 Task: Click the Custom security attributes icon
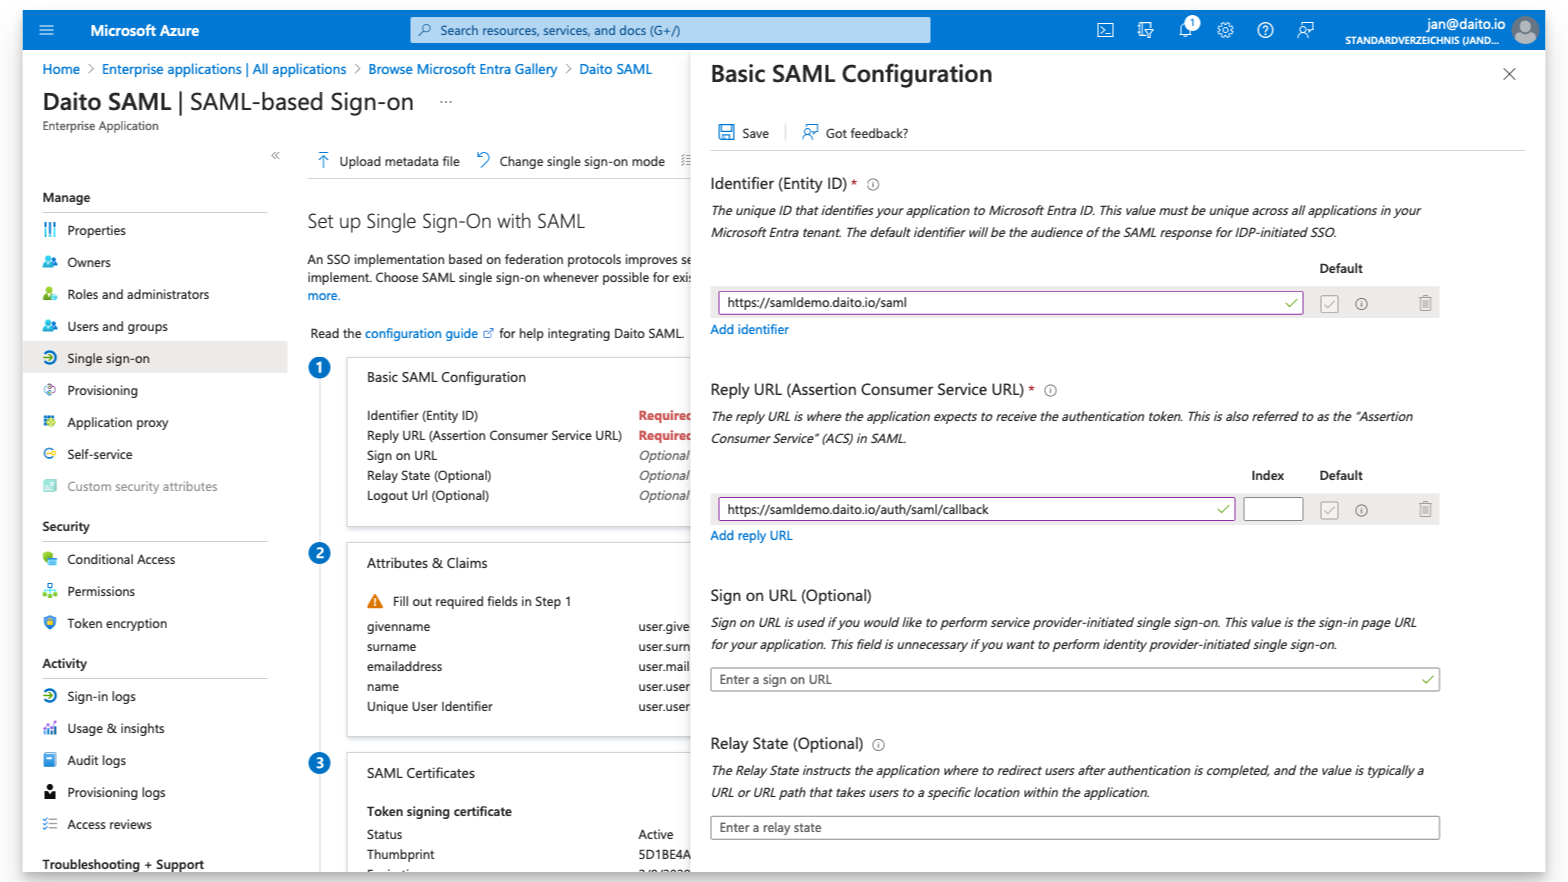[x=50, y=486]
